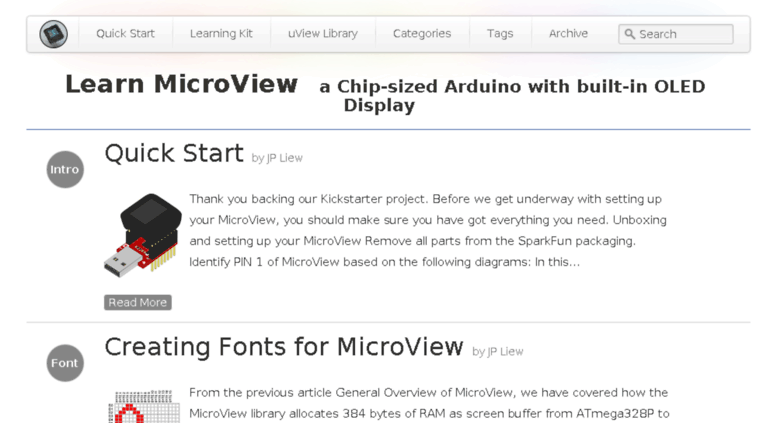Go to uView Library in navbar
Viewport: 777px width, 423px height.
[323, 34]
